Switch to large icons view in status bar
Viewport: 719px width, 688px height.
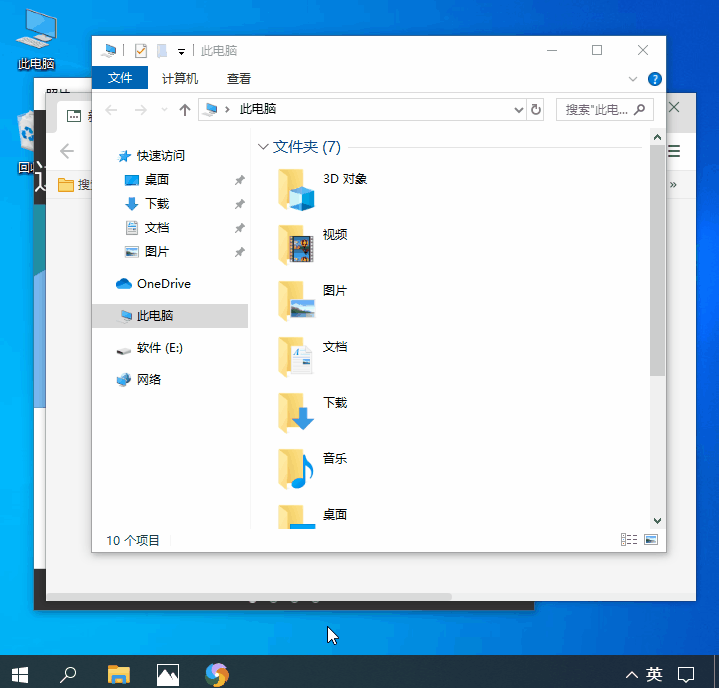(651, 539)
